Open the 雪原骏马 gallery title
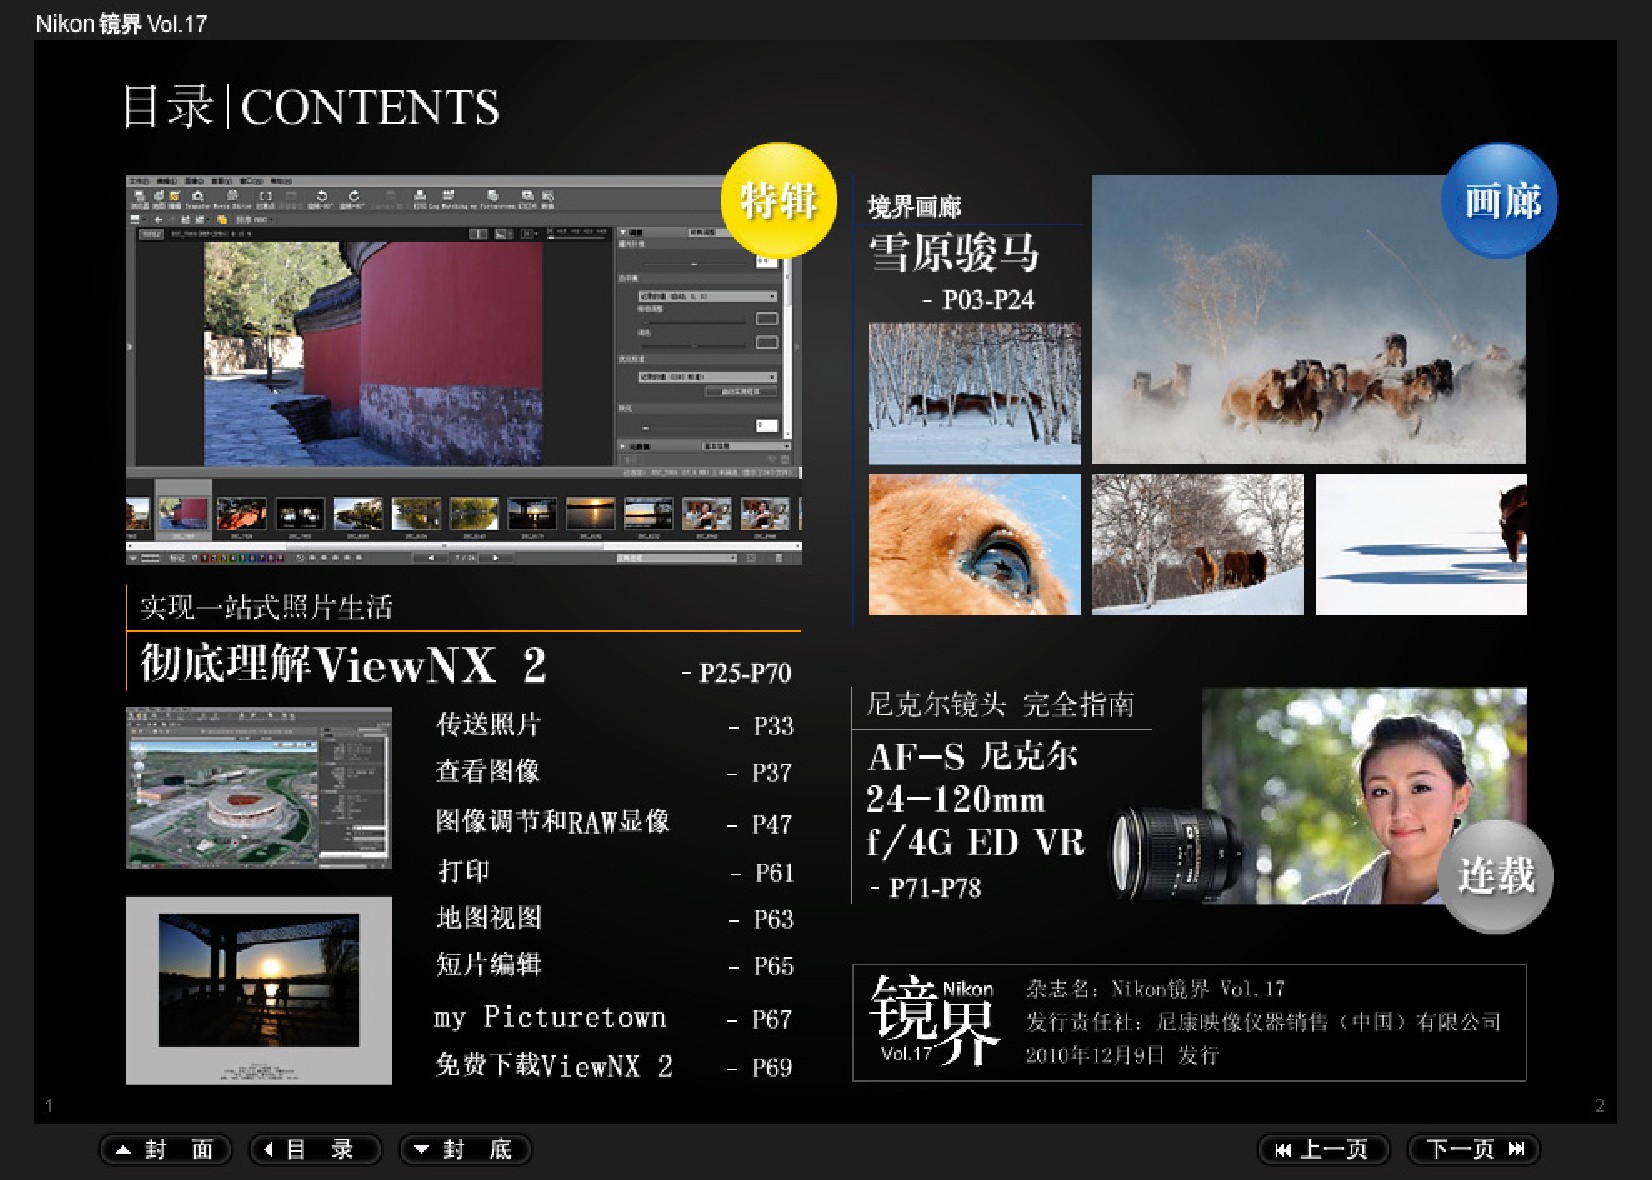The image size is (1652, 1180). coord(954,253)
